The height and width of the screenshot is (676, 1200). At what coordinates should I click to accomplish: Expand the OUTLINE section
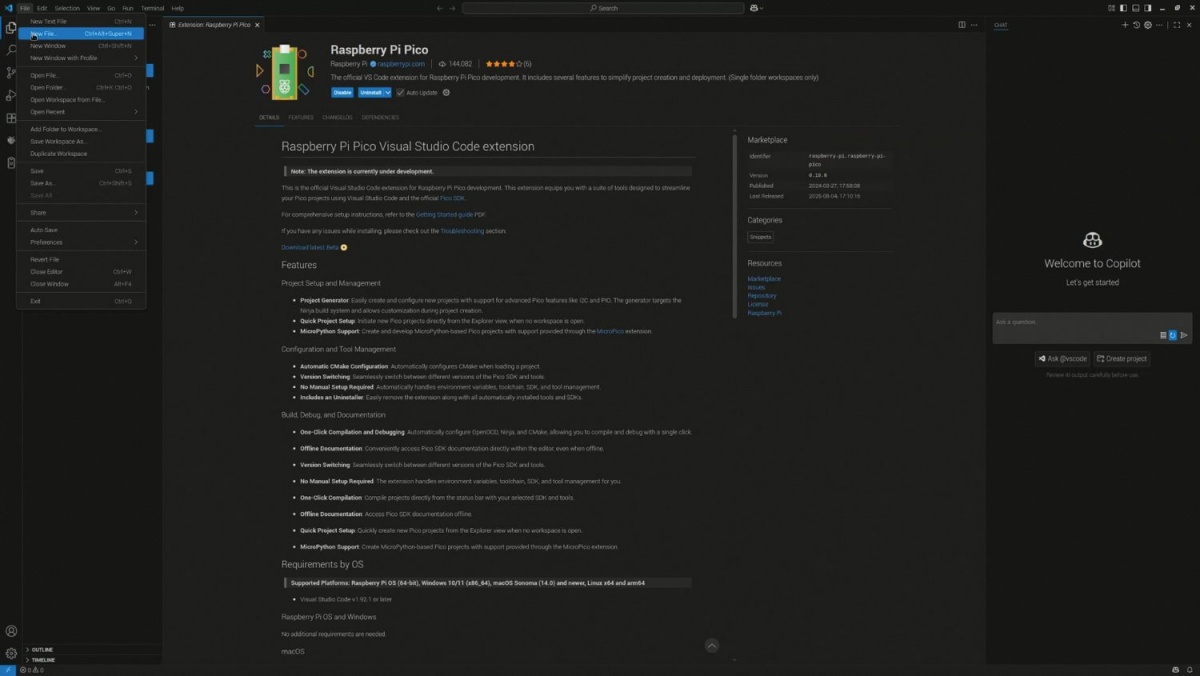pos(42,649)
